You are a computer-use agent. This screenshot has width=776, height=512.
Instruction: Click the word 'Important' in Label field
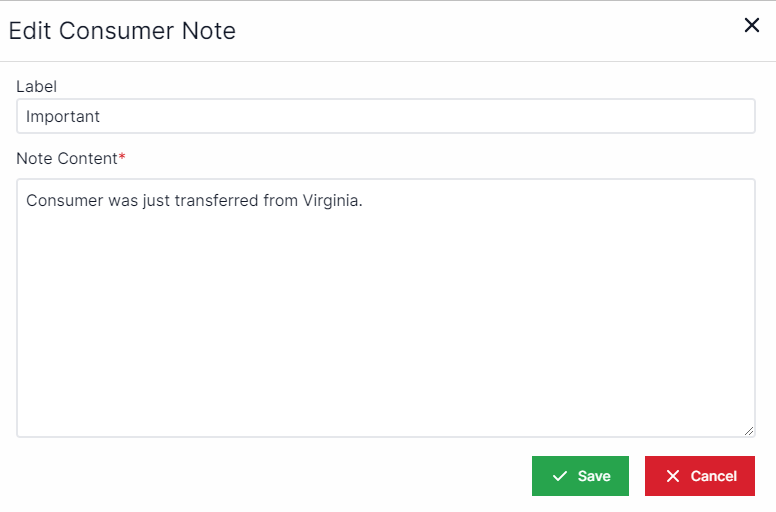(x=63, y=116)
